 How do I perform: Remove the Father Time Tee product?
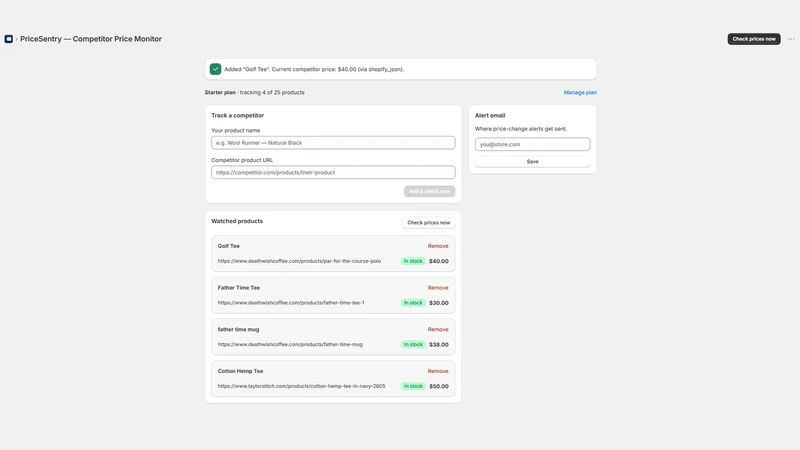coord(438,288)
